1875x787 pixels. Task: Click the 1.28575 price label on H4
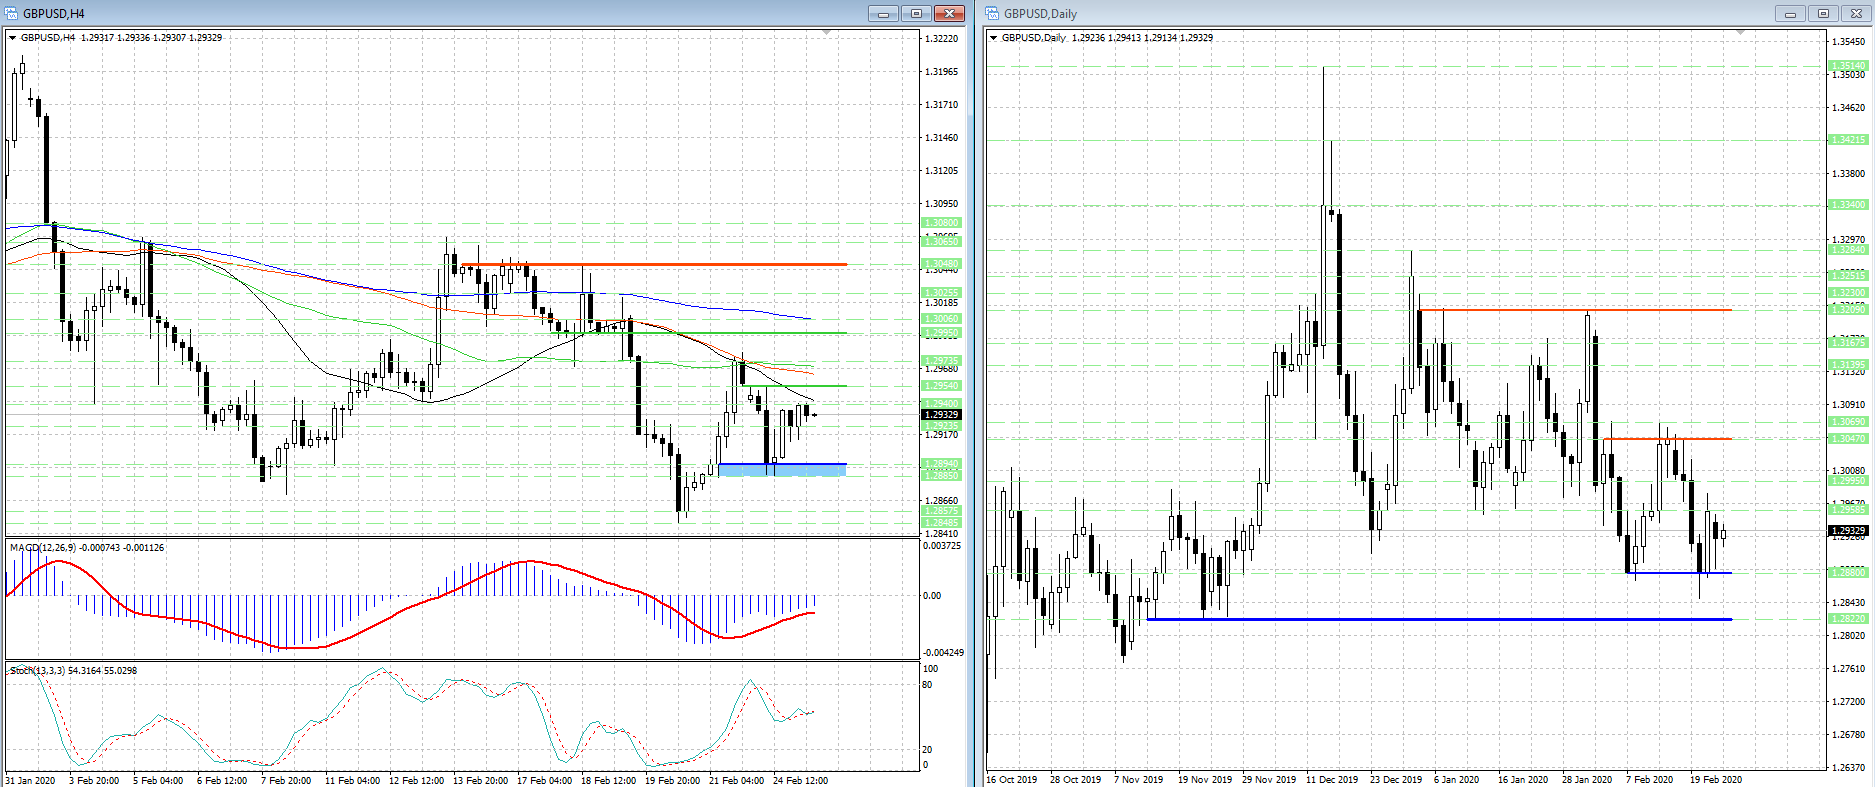tap(941, 511)
